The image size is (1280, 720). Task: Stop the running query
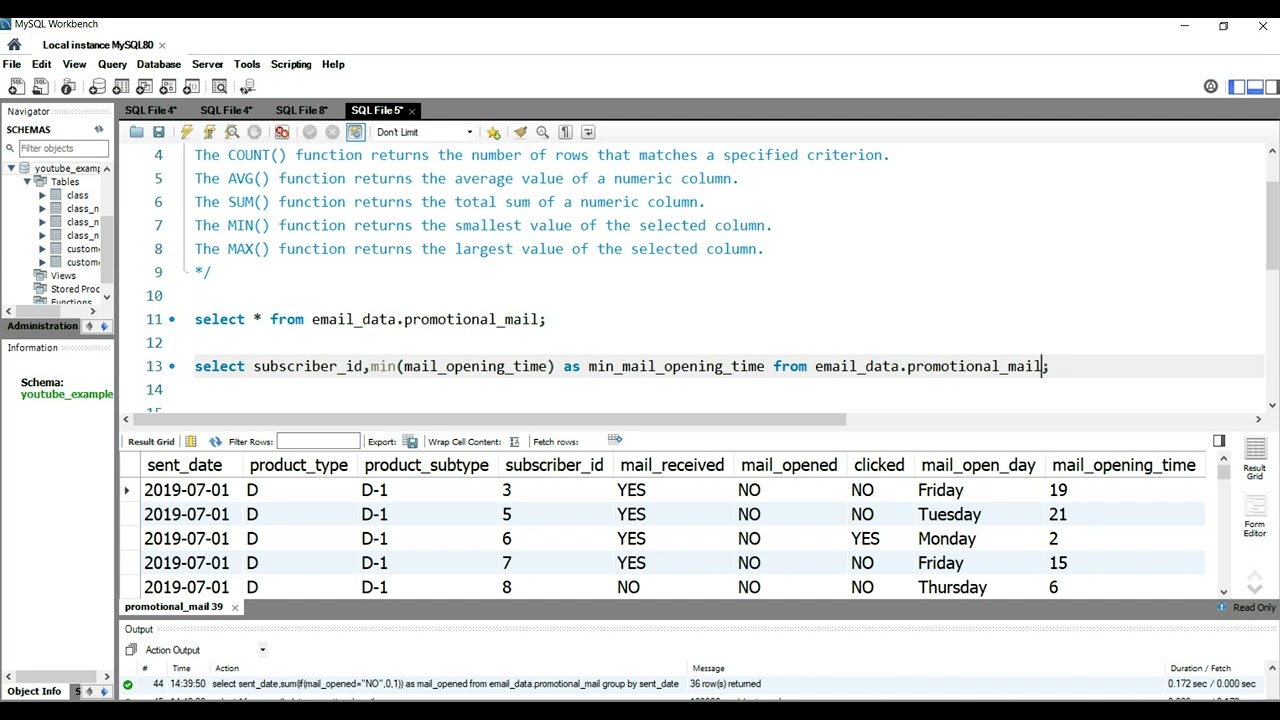coord(254,132)
